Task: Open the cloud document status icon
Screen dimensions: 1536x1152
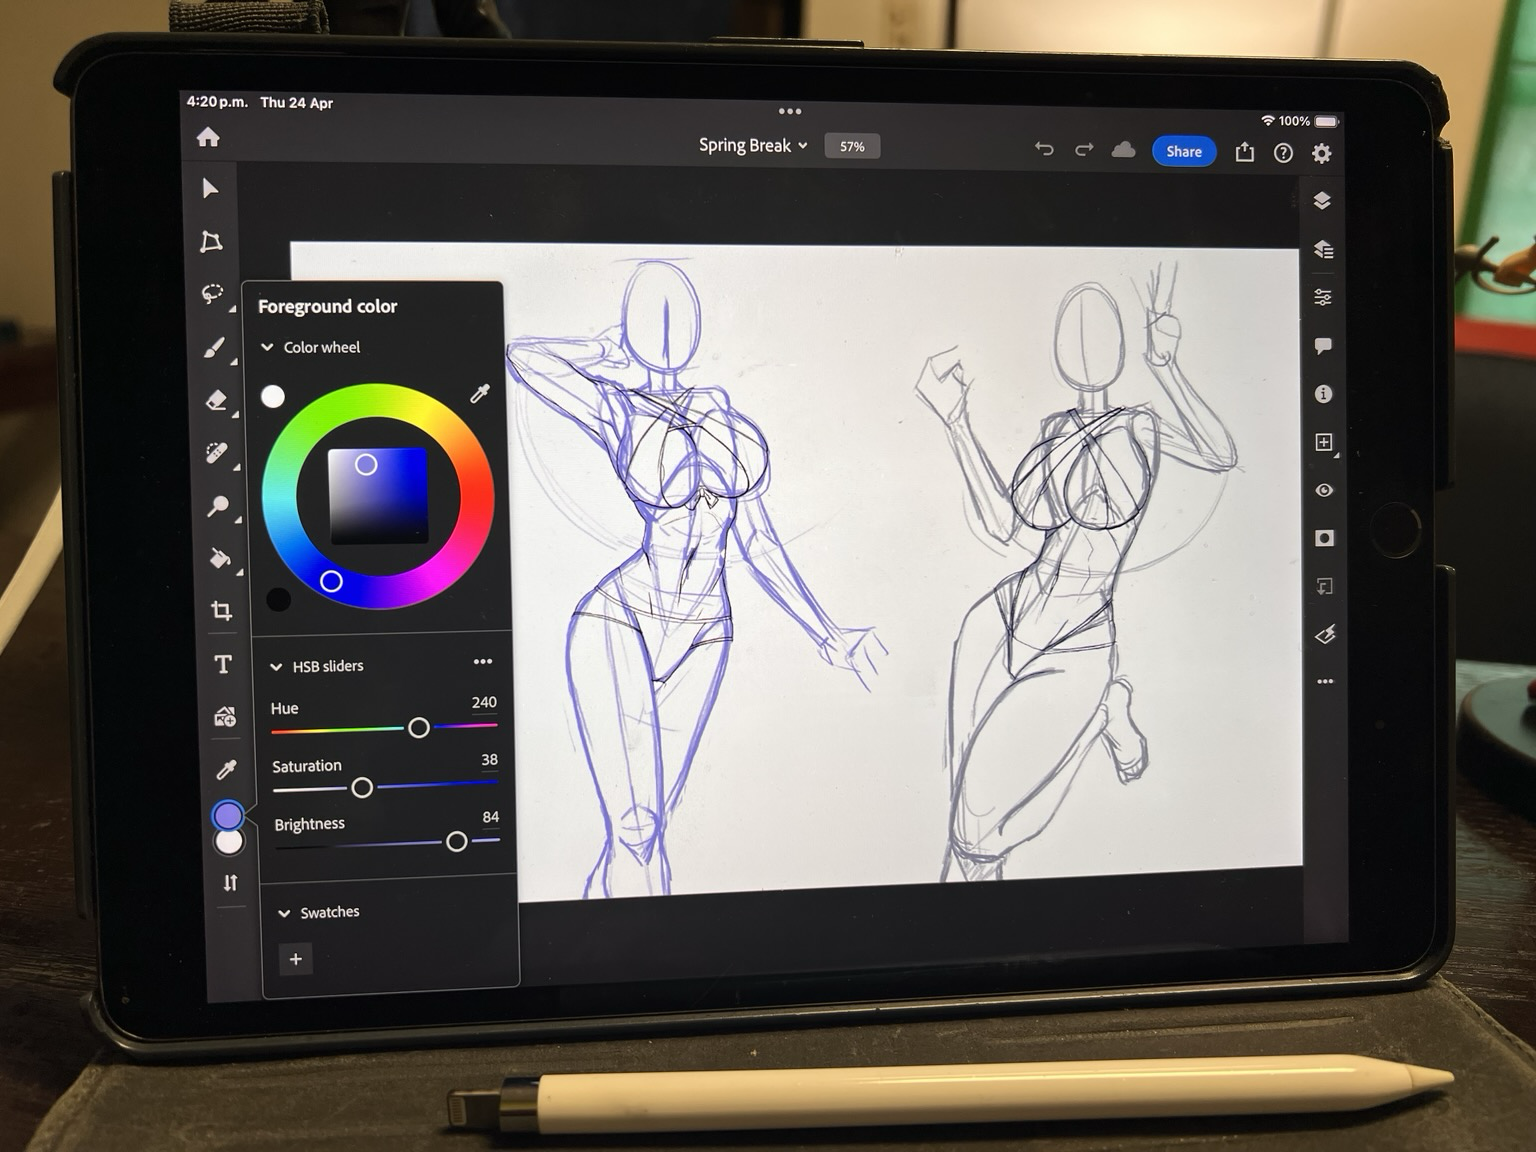Action: tap(1124, 150)
